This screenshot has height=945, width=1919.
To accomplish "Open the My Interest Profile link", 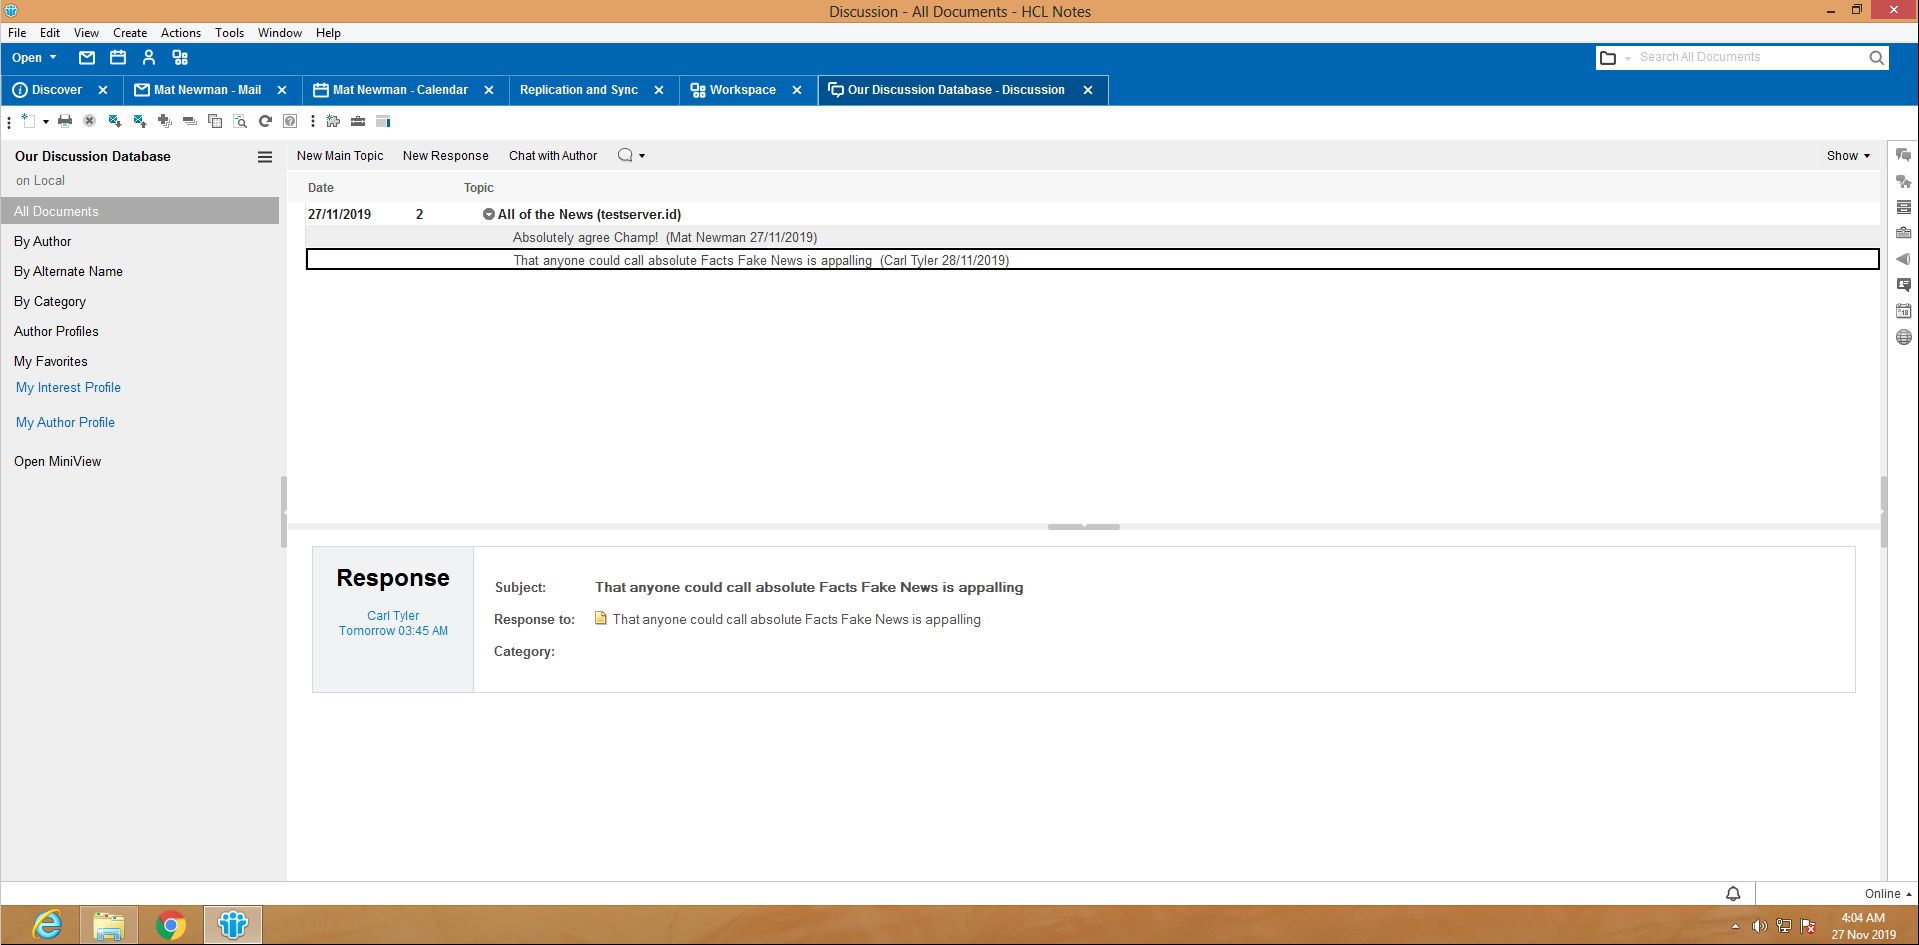I will tap(68, 388).
